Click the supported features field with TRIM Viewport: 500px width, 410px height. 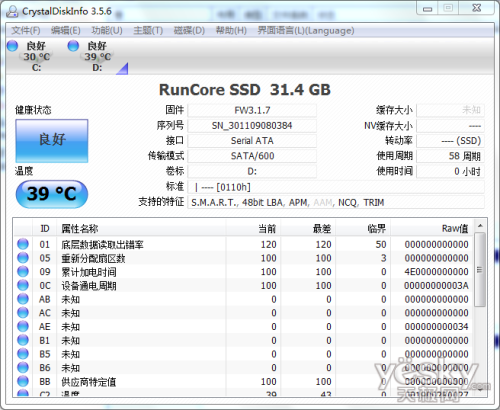[x=336, y=202]
